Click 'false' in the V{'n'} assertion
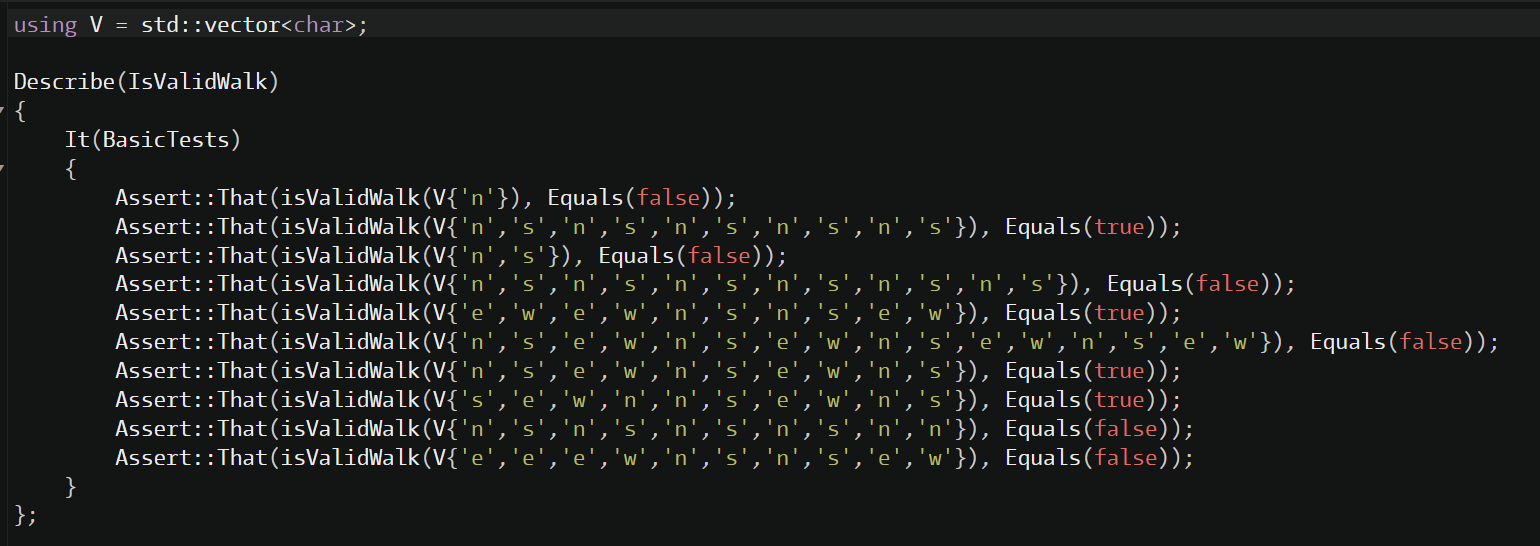Image resolution: width=1540 pixels, height=546 pixels. coord(668,198)
